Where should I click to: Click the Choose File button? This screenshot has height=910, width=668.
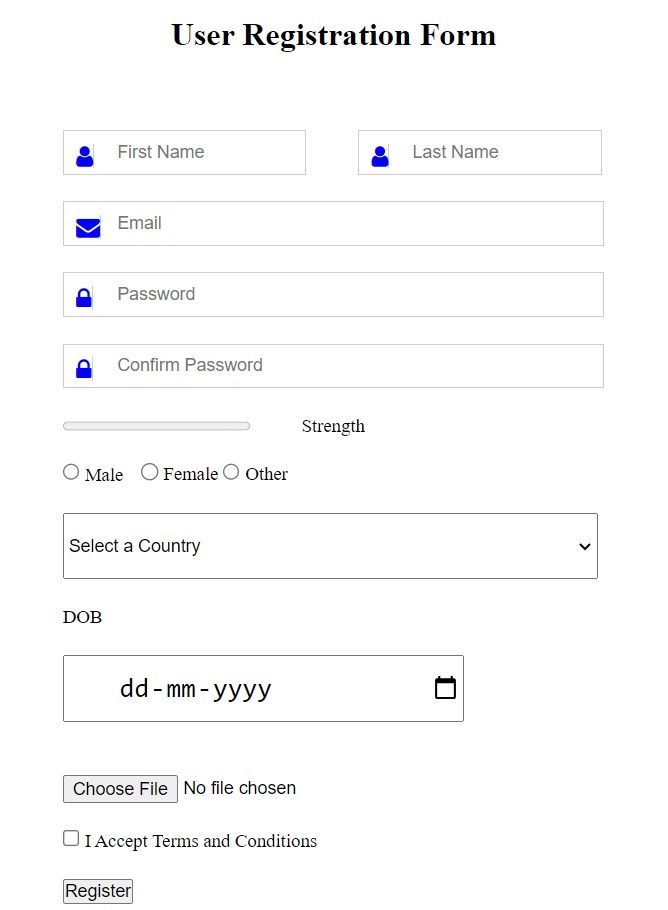tap(120, 789)
